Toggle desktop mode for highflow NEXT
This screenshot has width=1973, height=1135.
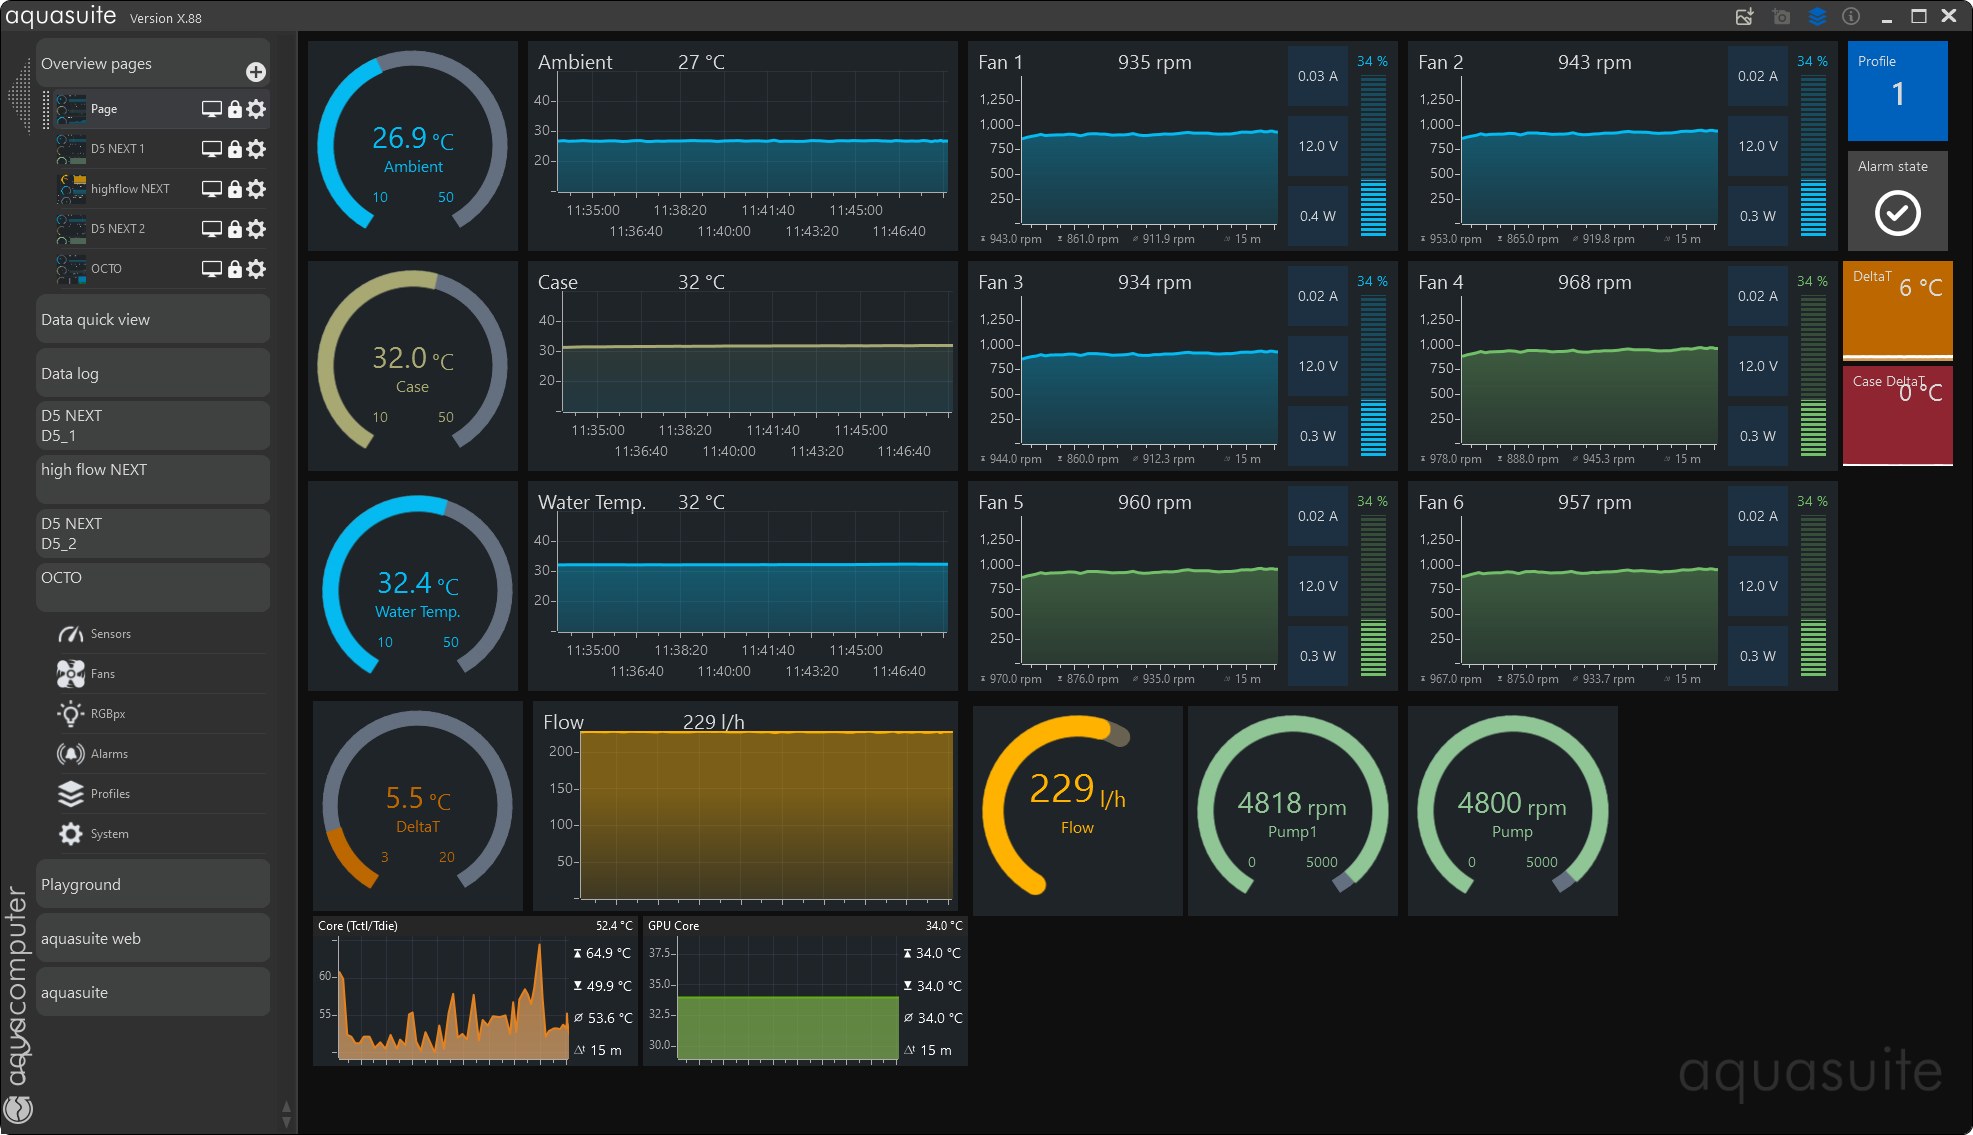(212, 189)
